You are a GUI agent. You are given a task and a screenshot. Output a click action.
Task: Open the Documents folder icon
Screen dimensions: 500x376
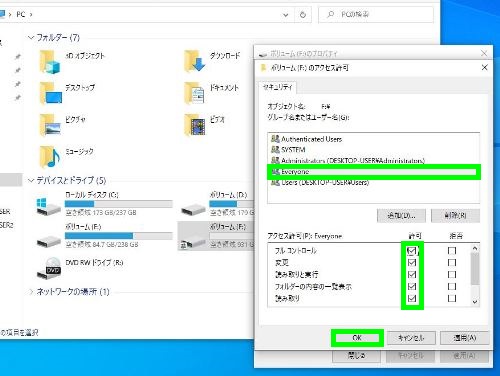(194, 93)
